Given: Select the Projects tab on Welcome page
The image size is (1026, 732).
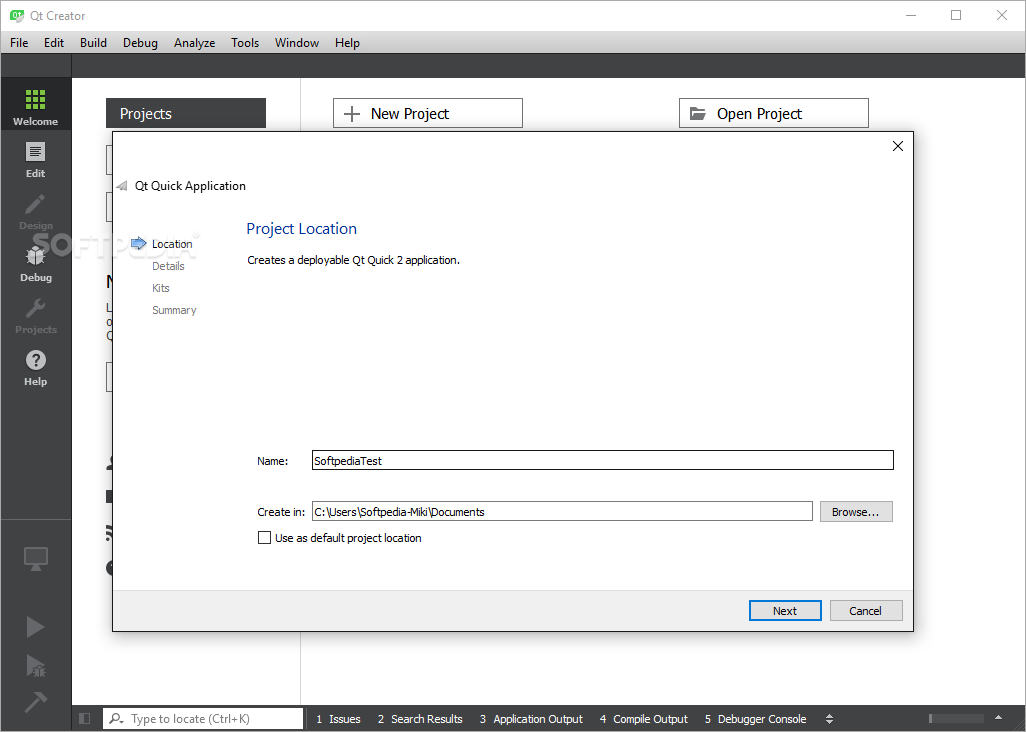Looking at the screenshot, I should click(x=186, y=113).
